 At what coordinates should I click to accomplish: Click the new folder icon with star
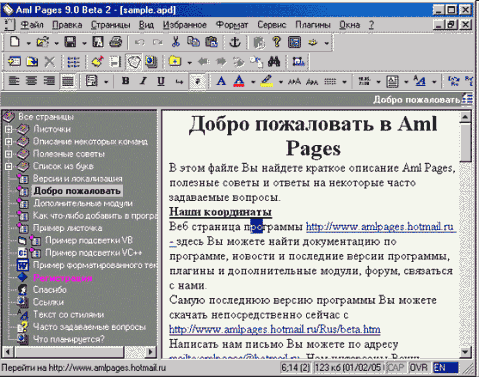pyautogui.click(x=175, y=62)
